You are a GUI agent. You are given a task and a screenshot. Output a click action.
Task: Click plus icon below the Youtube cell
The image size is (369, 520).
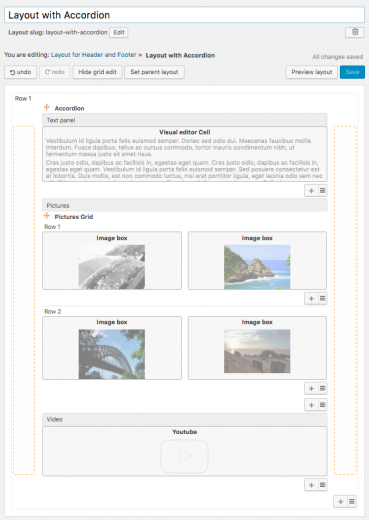click(311, 485)
